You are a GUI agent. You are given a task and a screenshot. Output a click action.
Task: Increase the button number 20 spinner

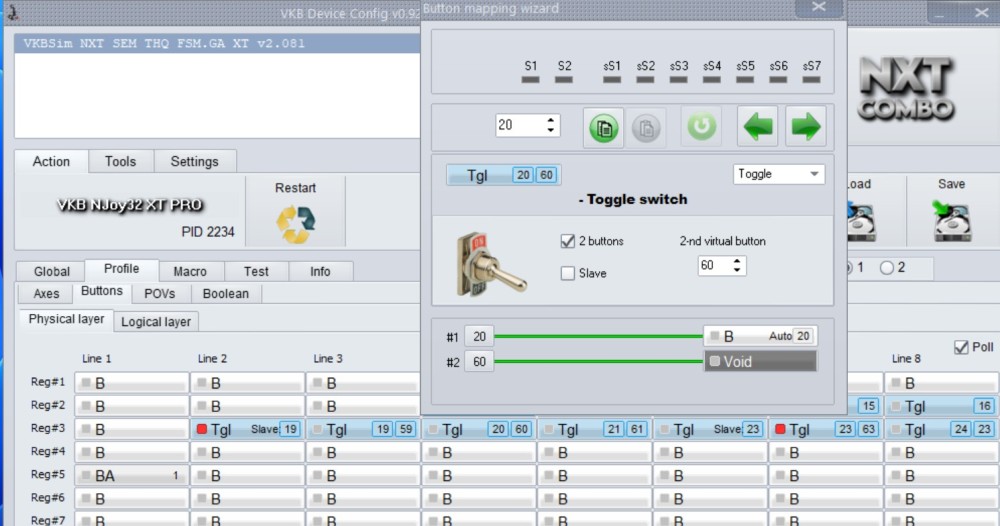pos(551,119)
